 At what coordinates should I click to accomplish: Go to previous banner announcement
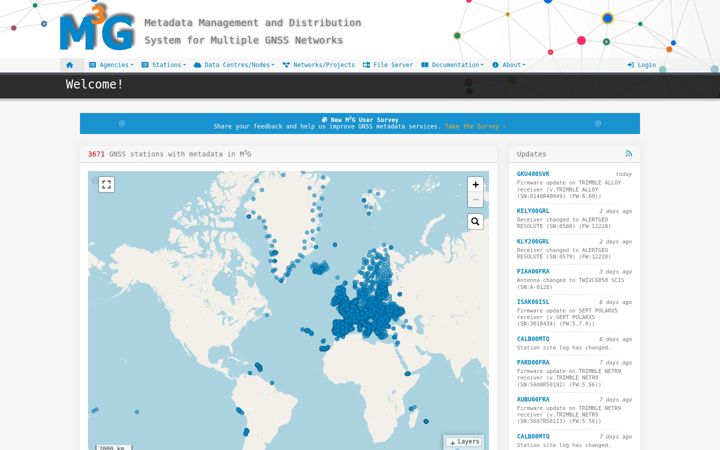point(122,124)
